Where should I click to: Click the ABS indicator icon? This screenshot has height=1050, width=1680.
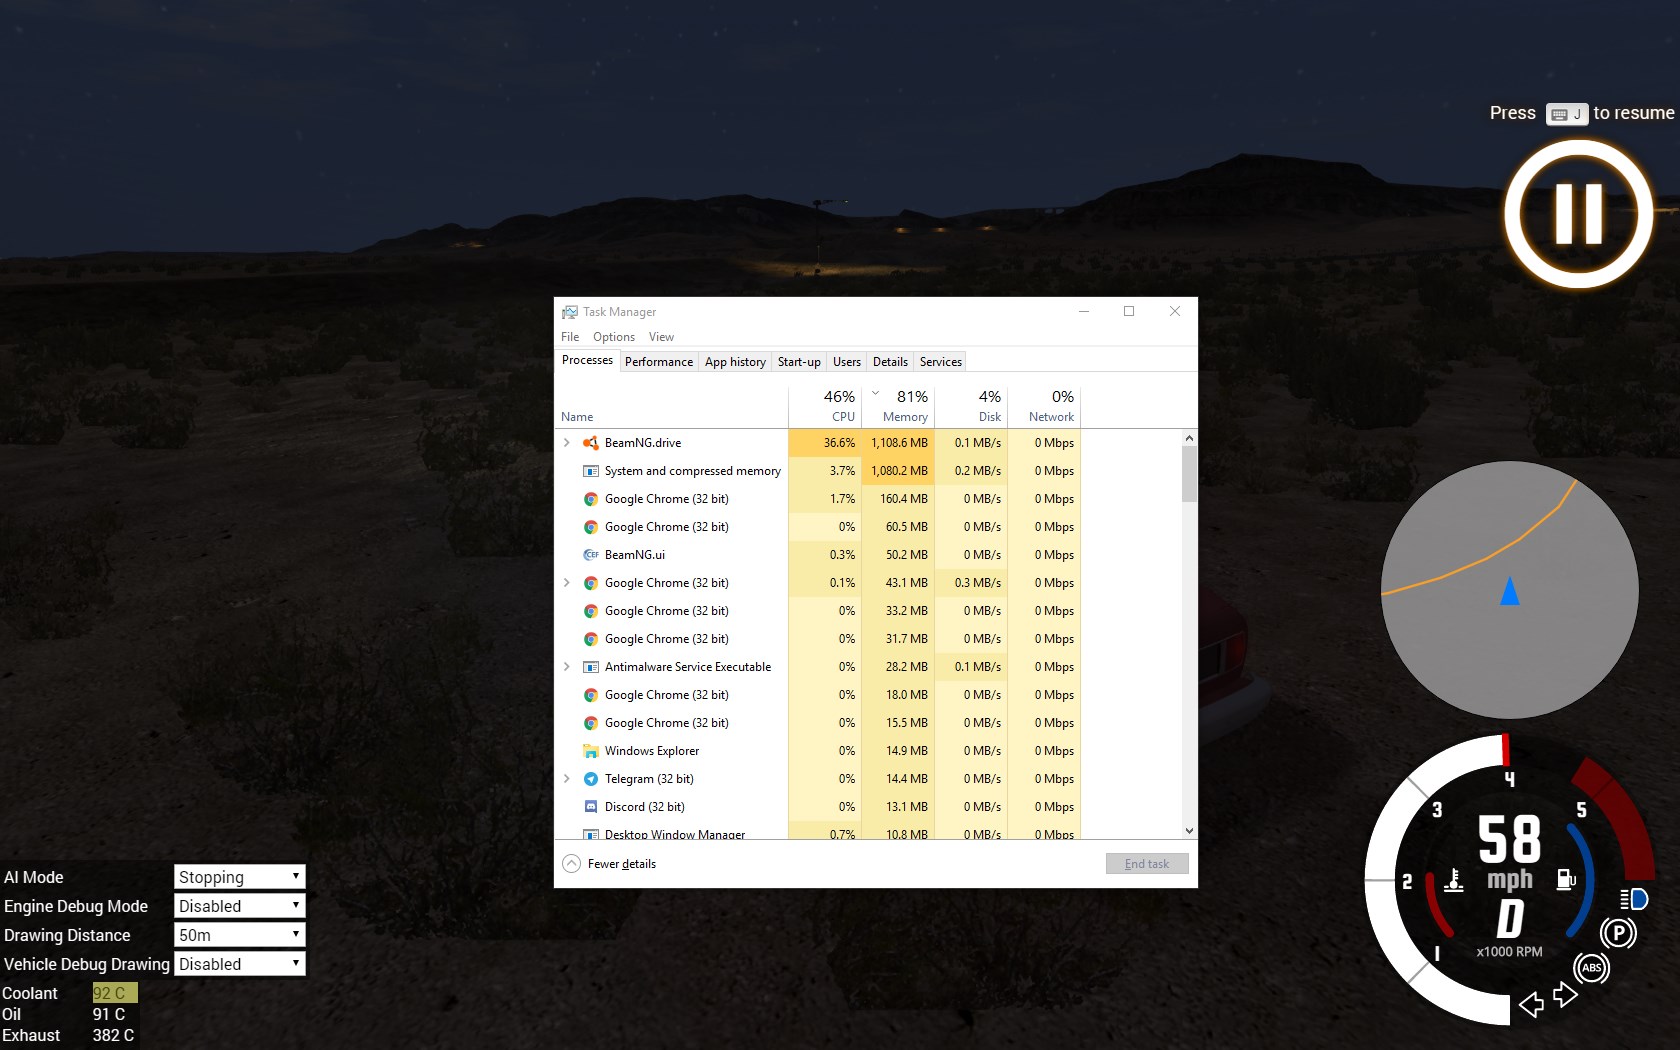tap(1591, 967)
